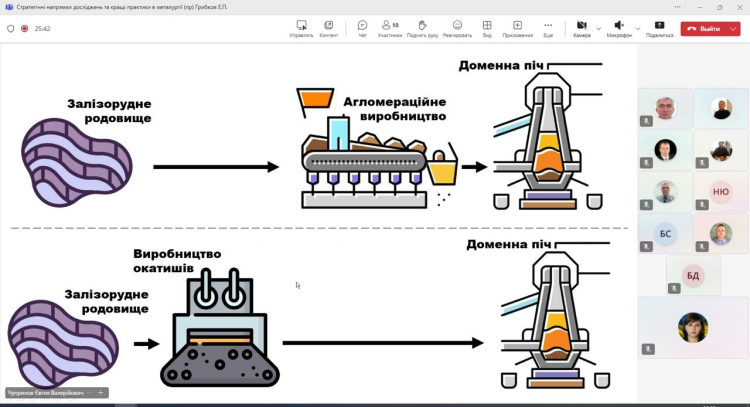This screenshot has height=407, width=750.
Task: Select the БС participant tile
Action: [665, 233]
